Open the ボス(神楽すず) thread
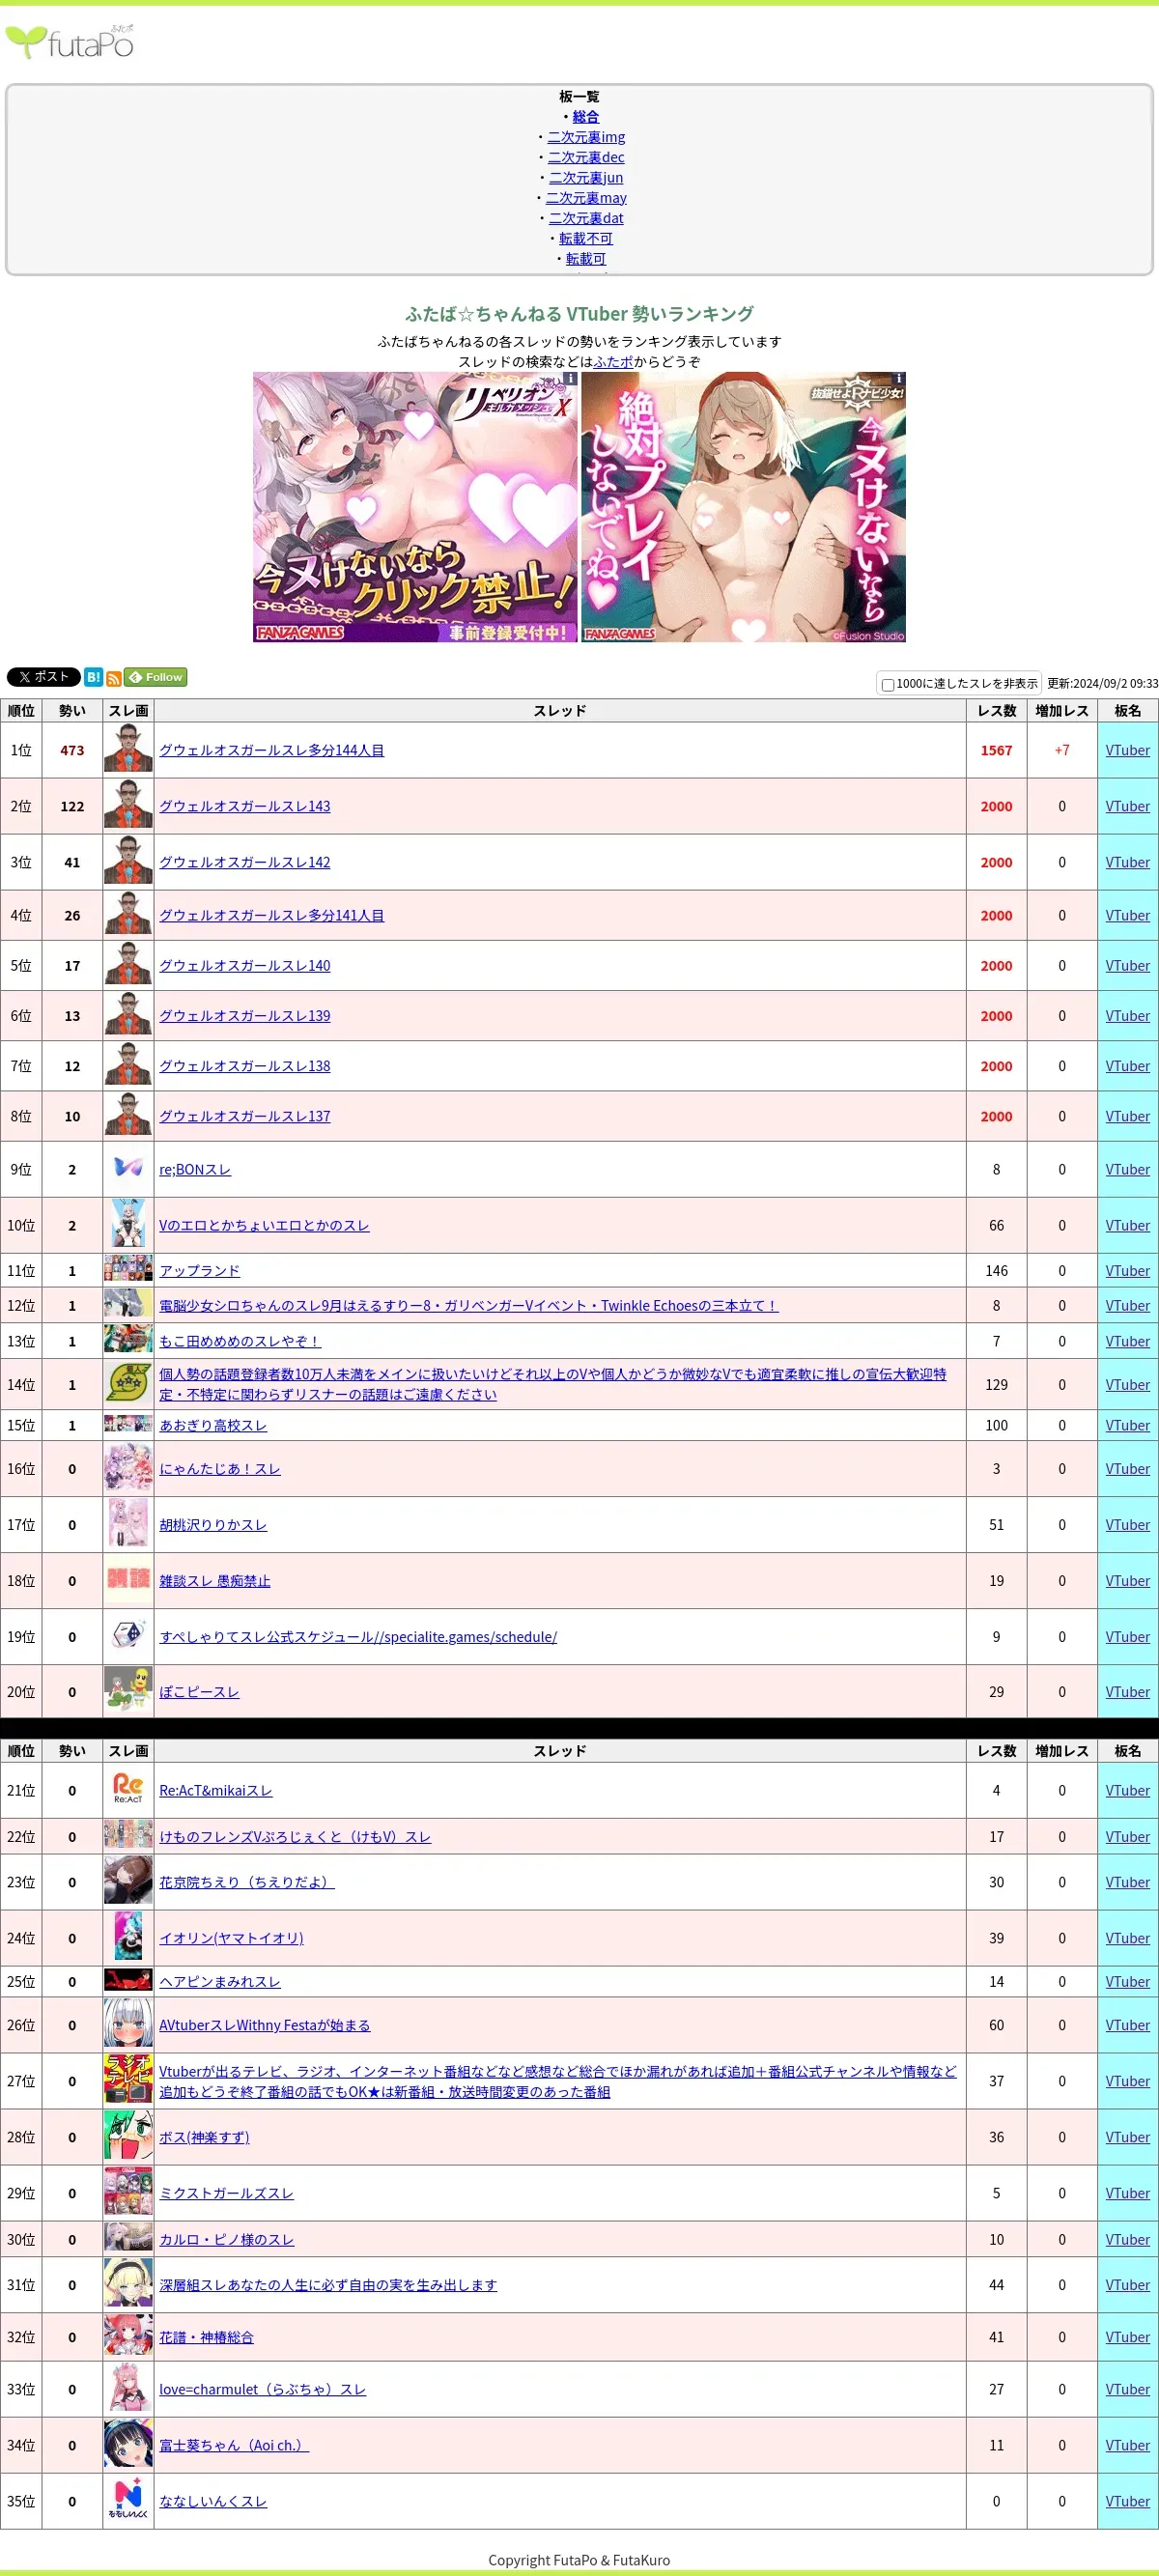1159x2576 pixels. 204,2137
